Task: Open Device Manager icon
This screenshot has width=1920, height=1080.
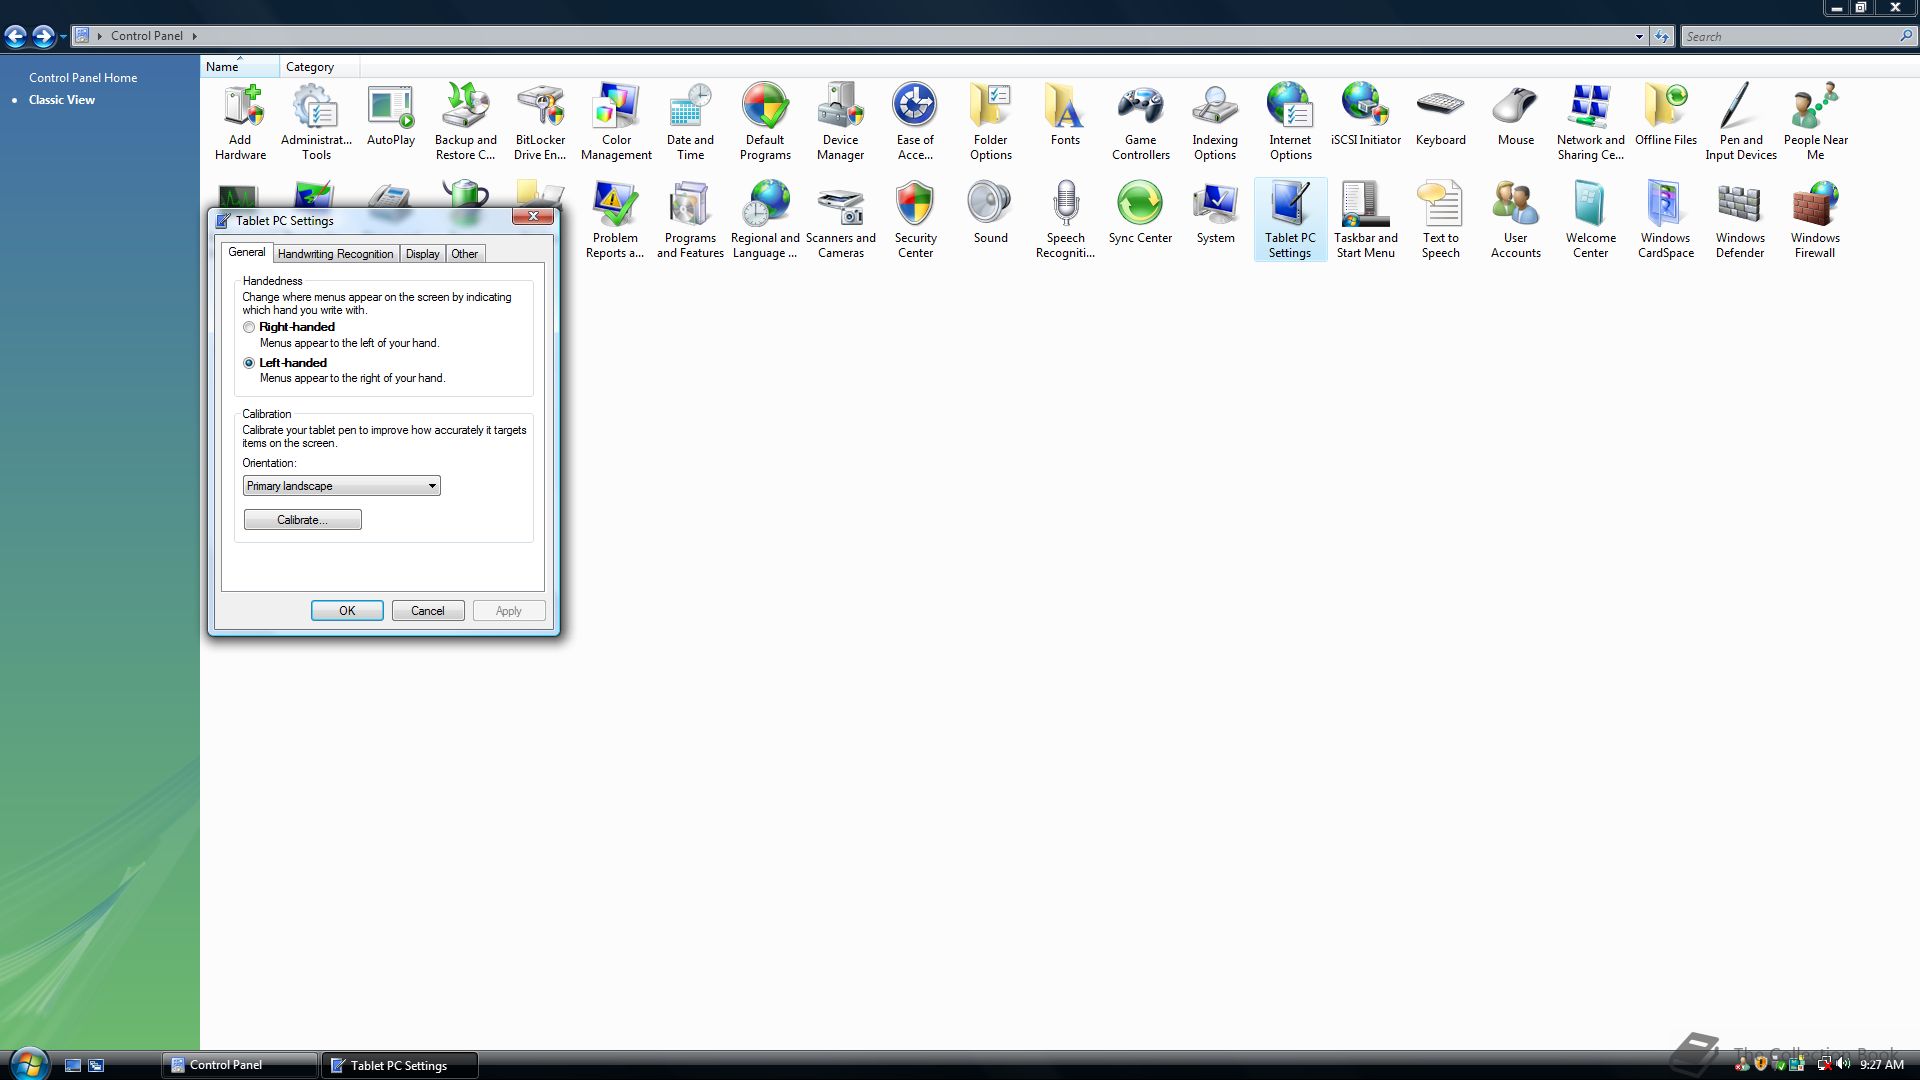Action: [841, 121]
